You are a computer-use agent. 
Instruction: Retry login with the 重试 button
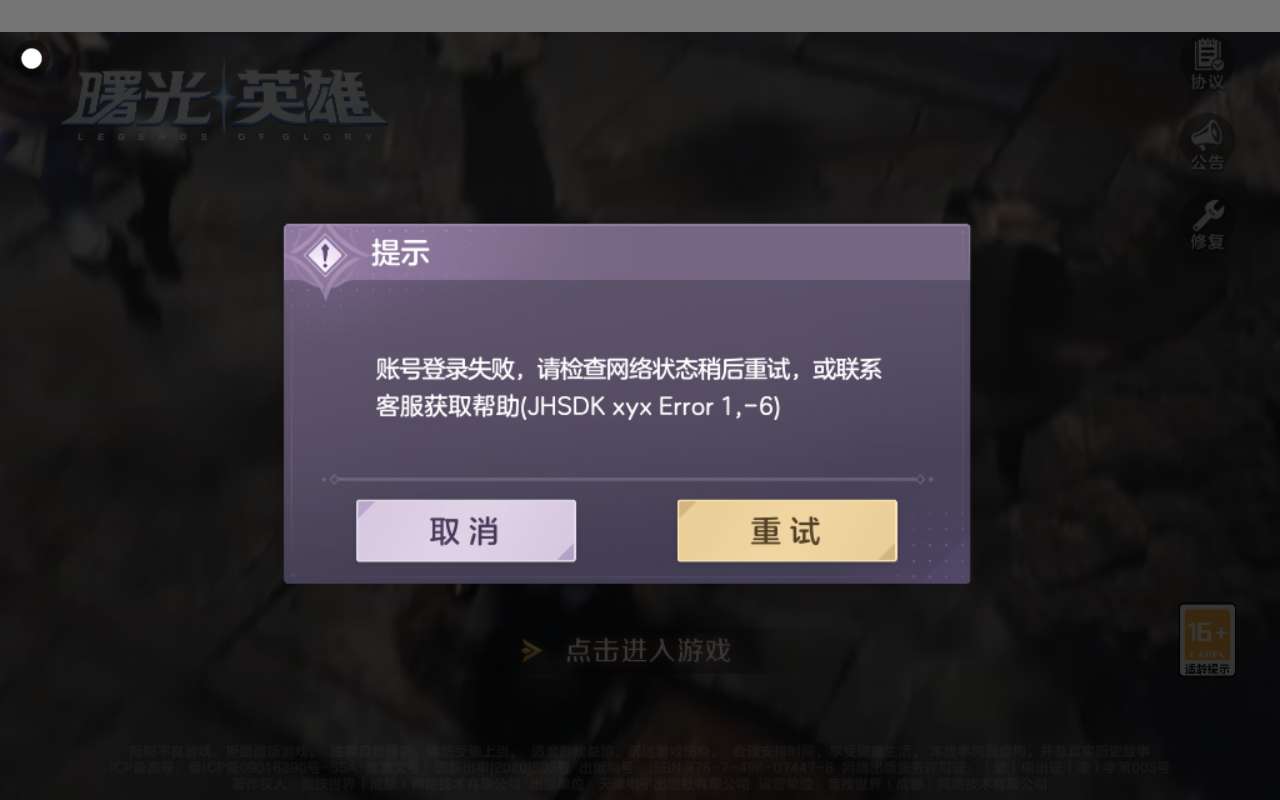pyautogui.click(x=787, y=531)
